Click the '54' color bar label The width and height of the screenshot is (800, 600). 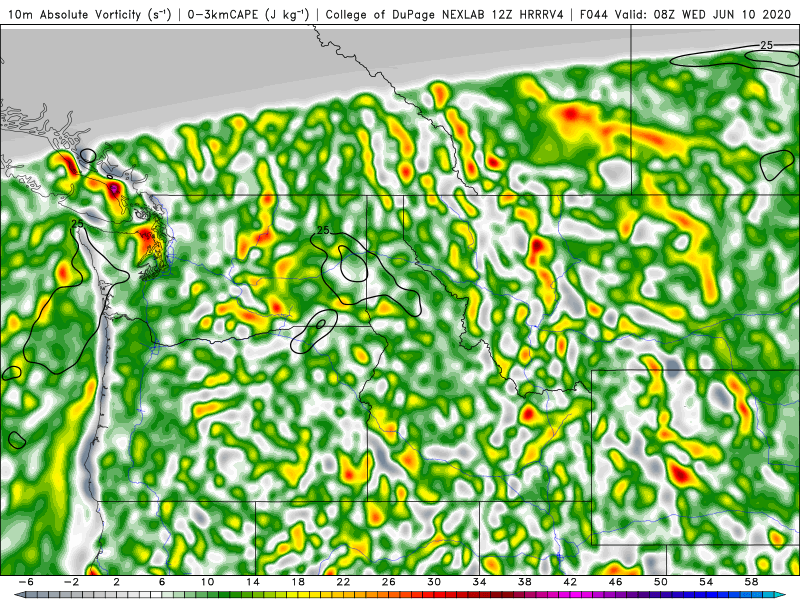pos(706,582)
